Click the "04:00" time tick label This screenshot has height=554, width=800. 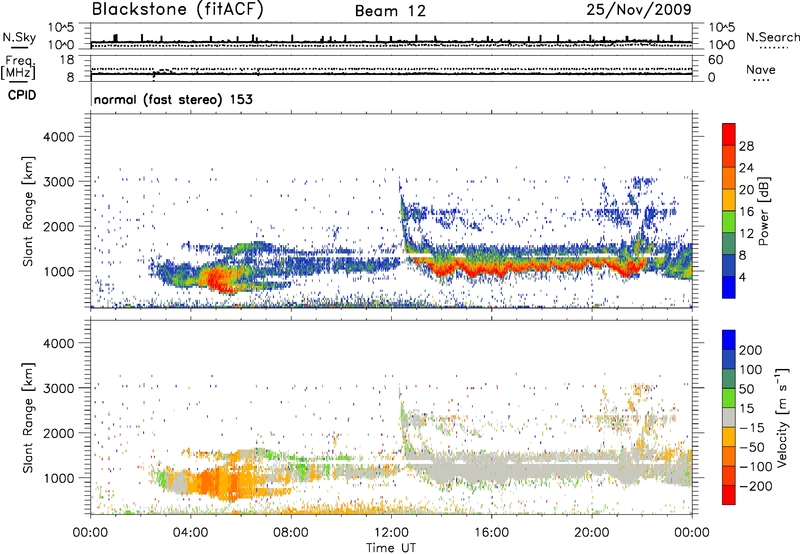(190, 532)
